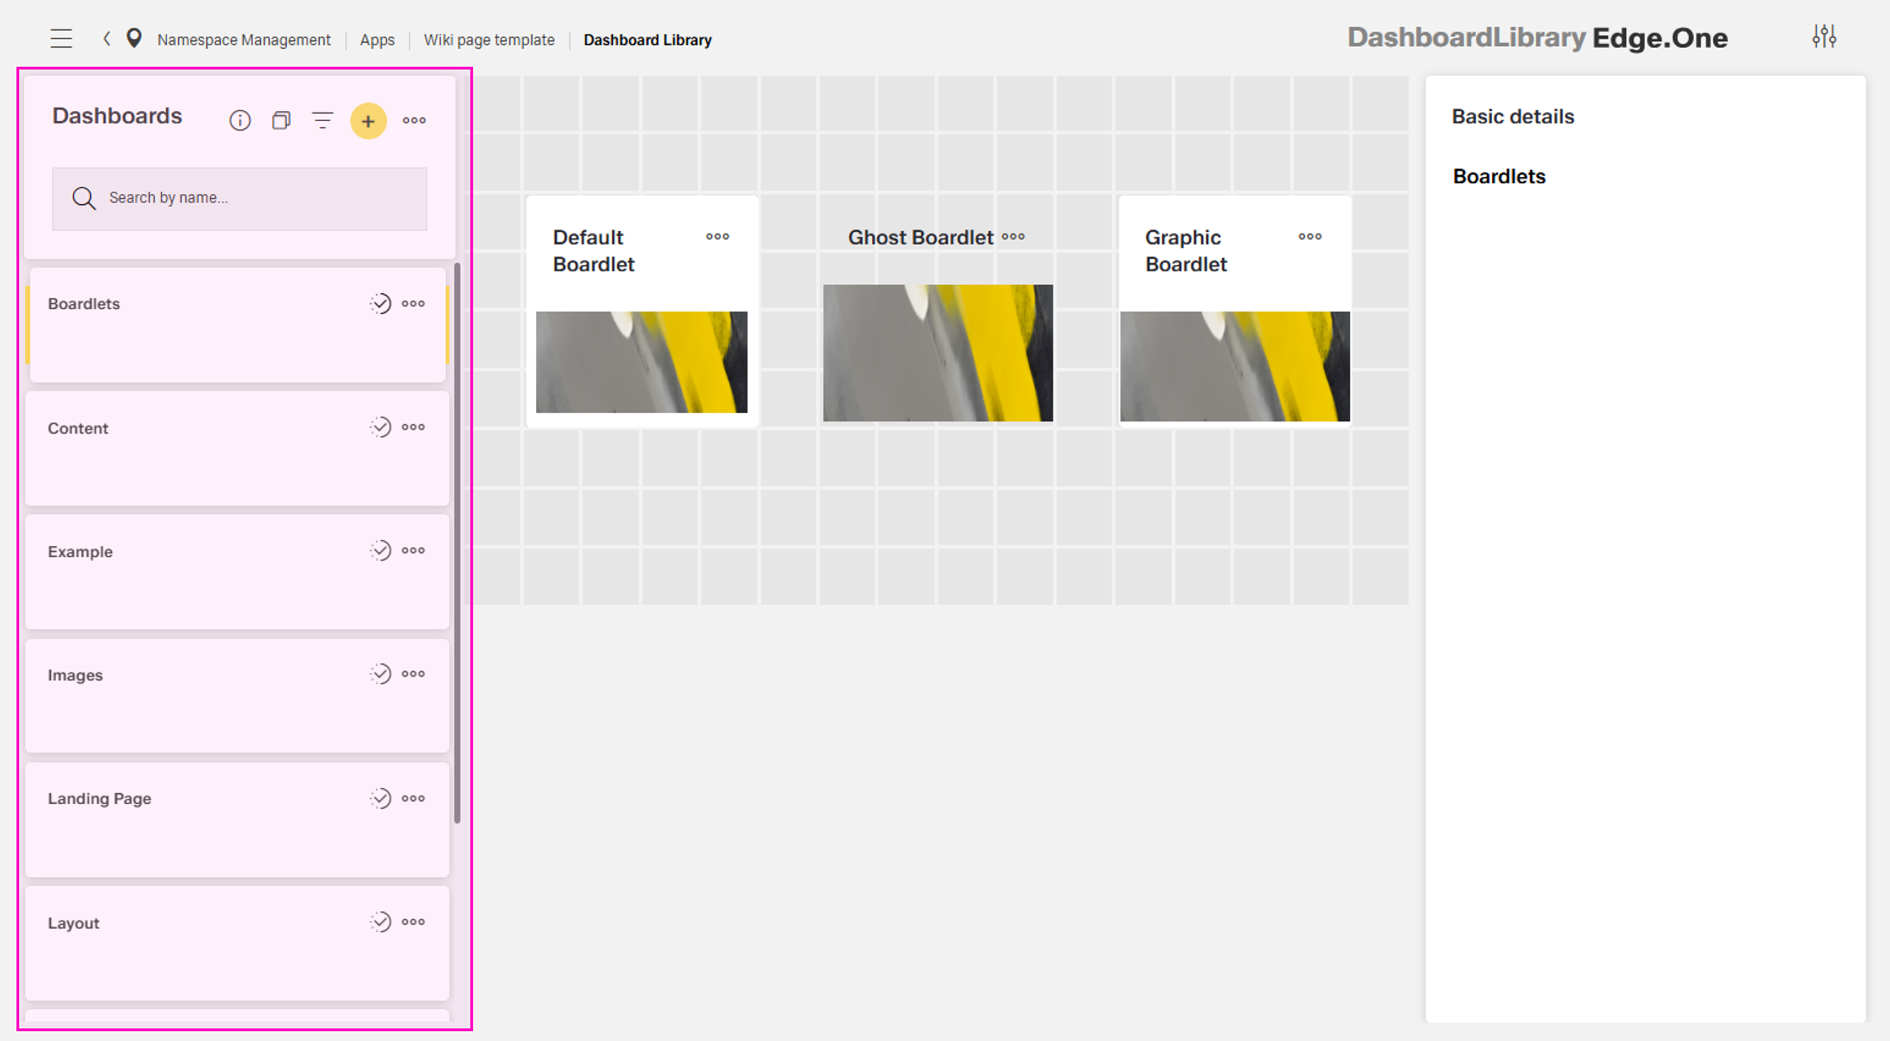Open the hamburger menu at top left

(61, 38)
